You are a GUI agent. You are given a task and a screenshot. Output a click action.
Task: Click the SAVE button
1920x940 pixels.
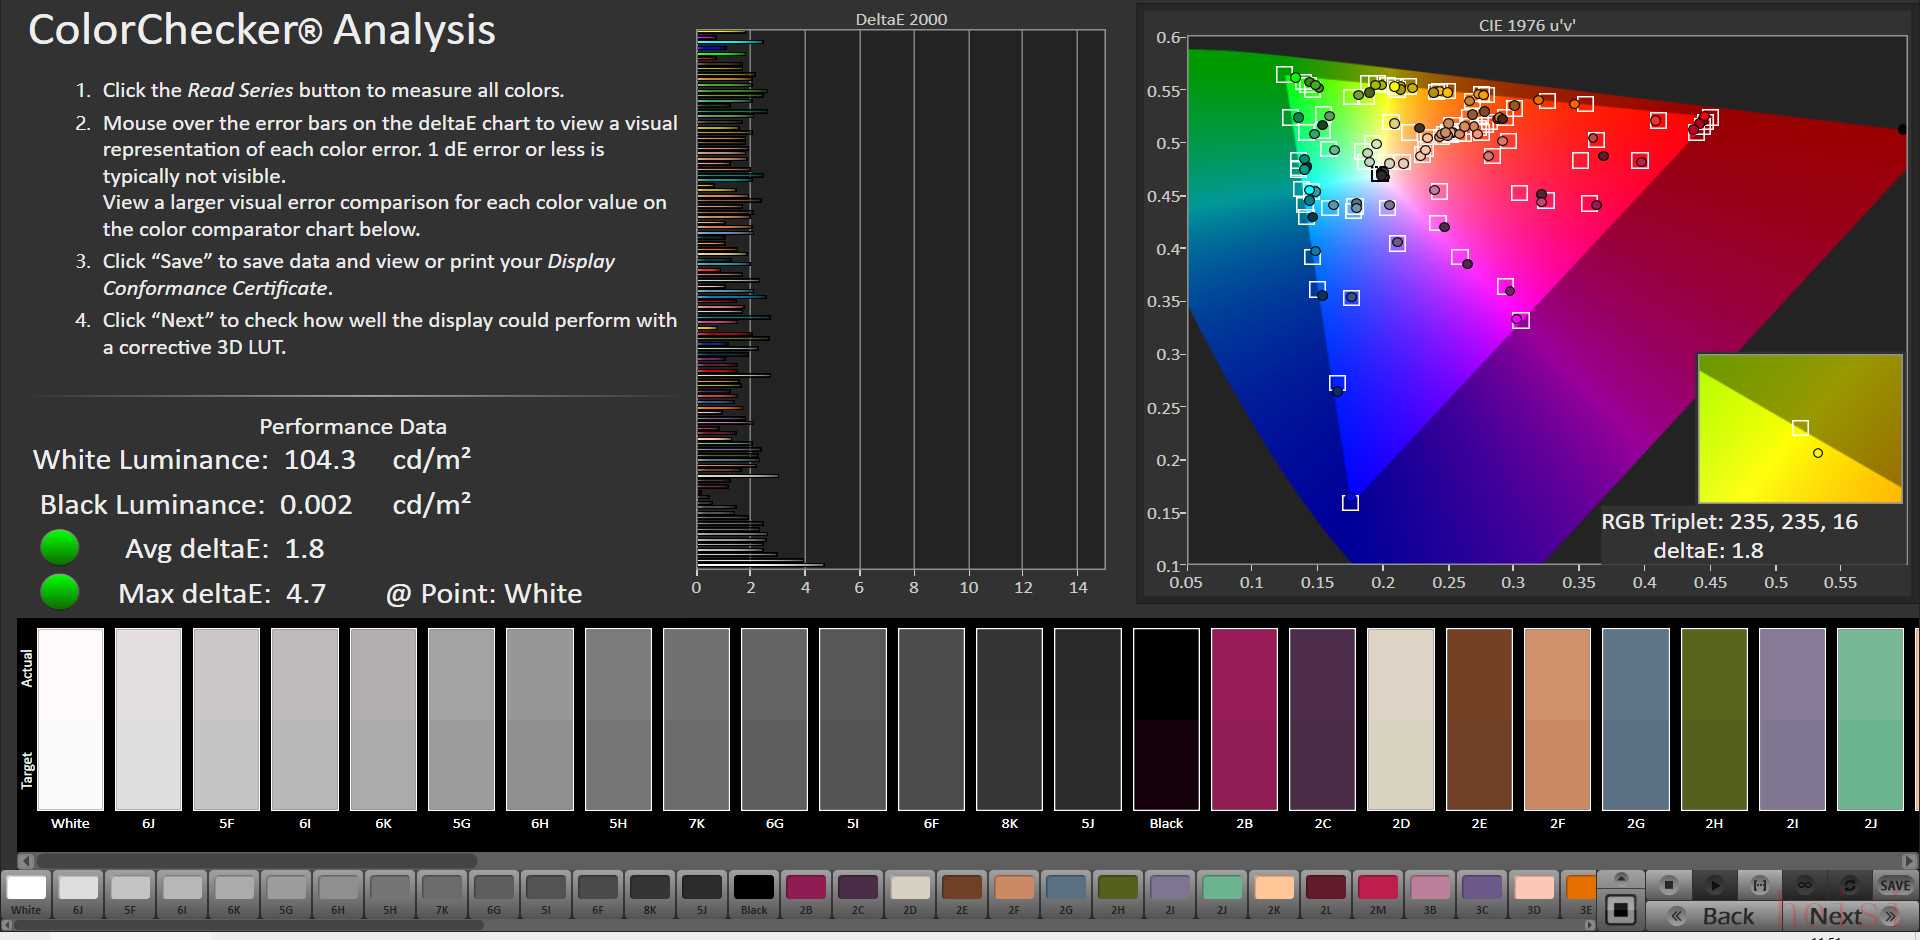(x=1895, y=885)
